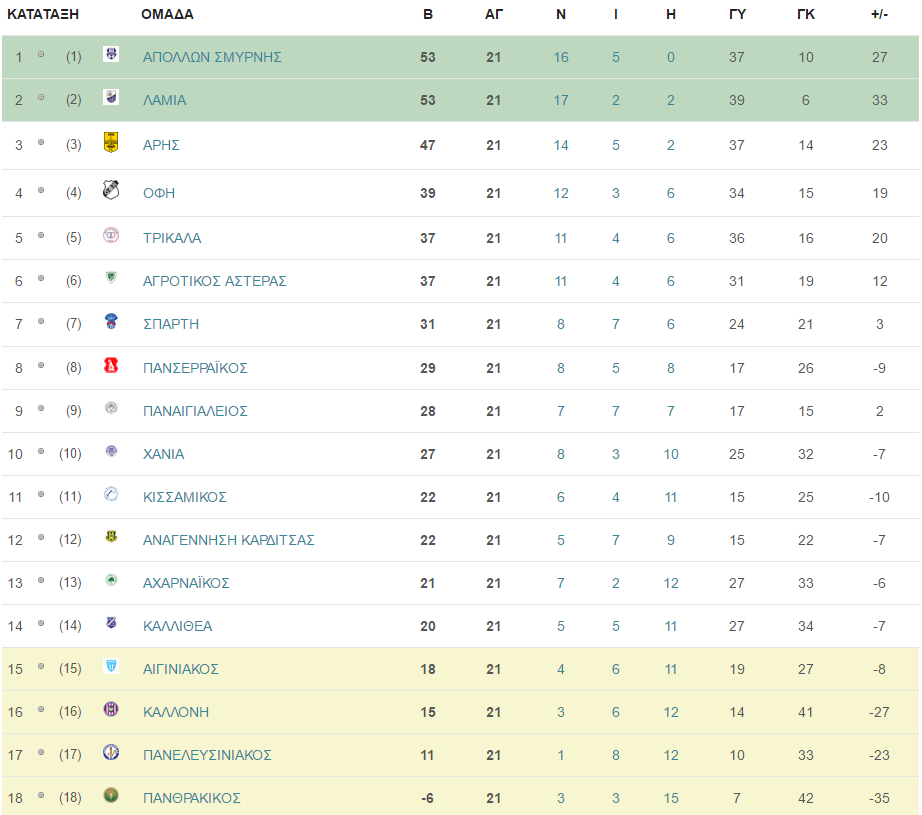The height and width of the screenshot is (815, 922).
Task: Click the ΤΡΙΚΑΛΑ circular crest
Action: (111, 235)
